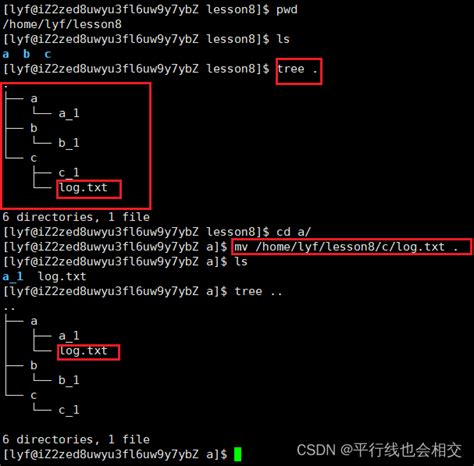Click the 'tree ..' command text

tap(258, 291)
